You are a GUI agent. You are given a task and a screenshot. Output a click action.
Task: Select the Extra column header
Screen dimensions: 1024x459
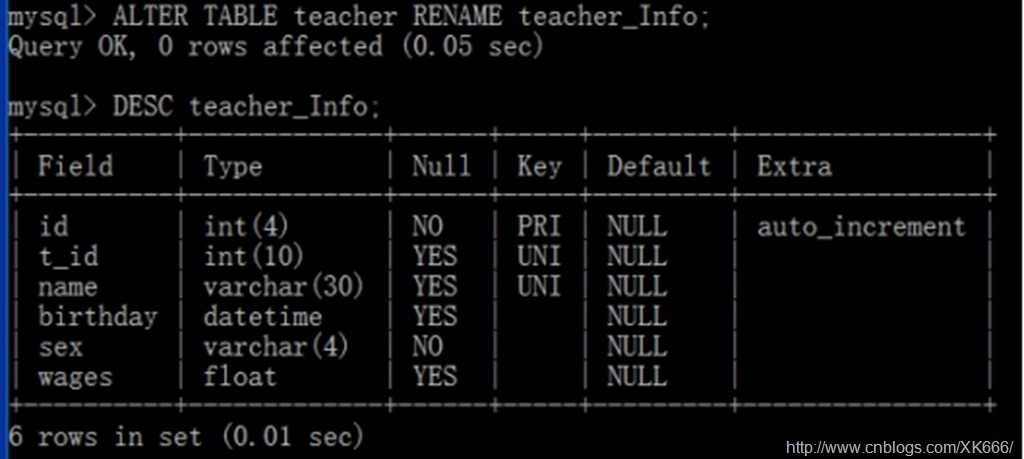point(794,166)
